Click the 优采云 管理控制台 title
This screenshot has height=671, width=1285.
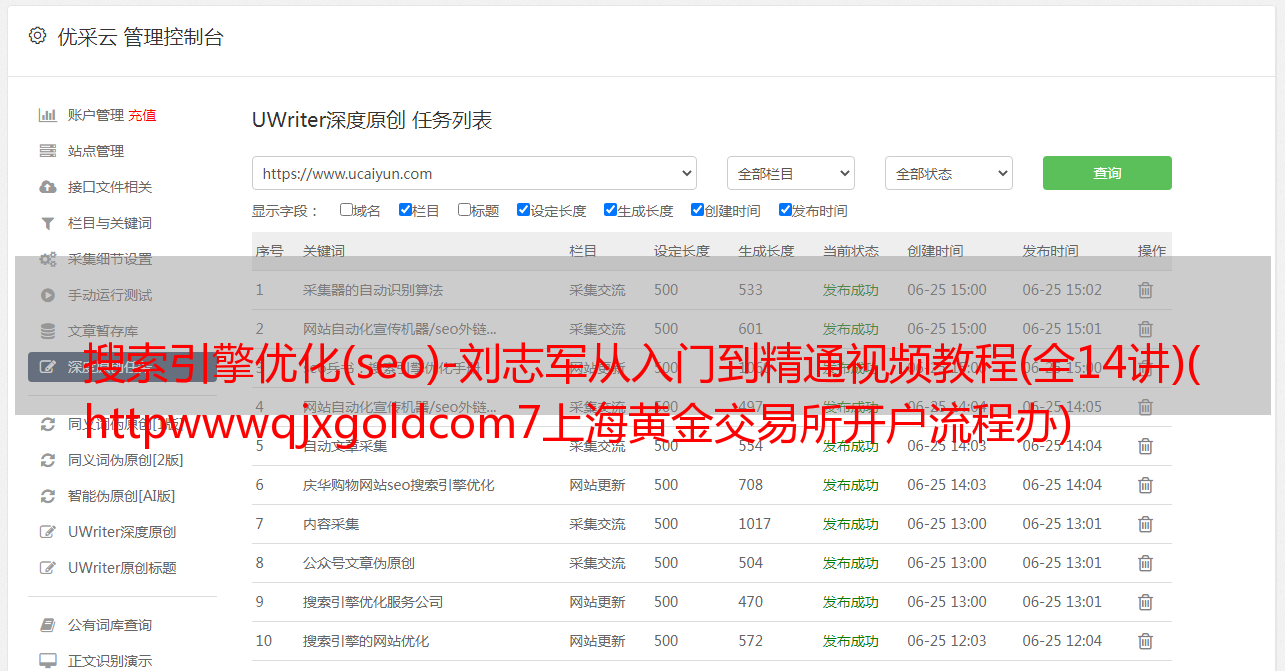pos(140,37)
